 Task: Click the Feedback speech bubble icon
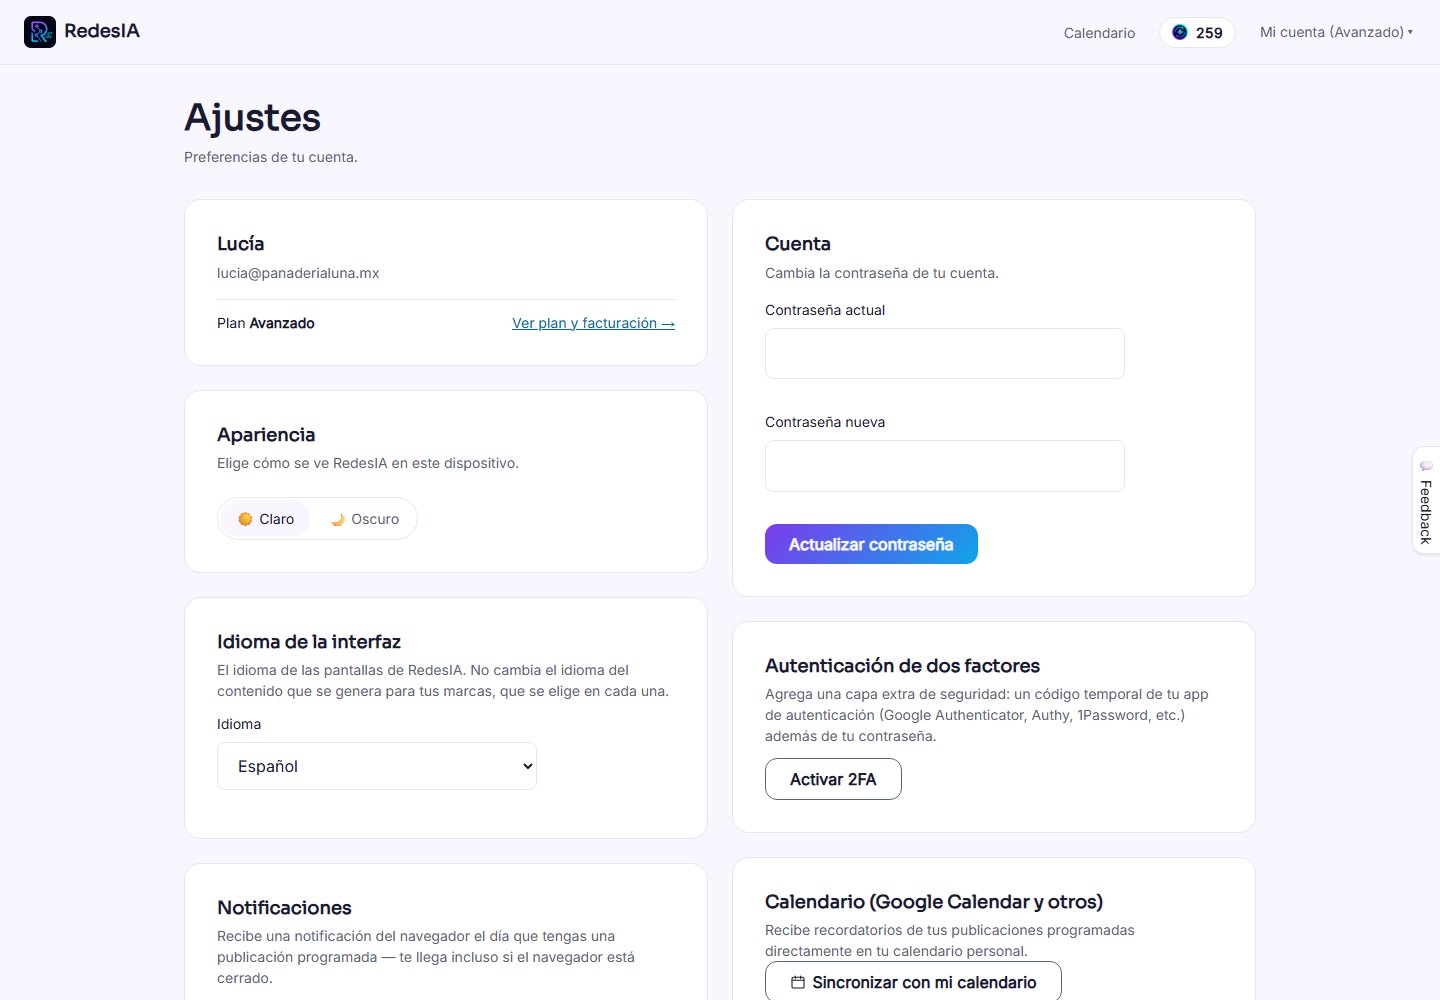coord(1426,466)
